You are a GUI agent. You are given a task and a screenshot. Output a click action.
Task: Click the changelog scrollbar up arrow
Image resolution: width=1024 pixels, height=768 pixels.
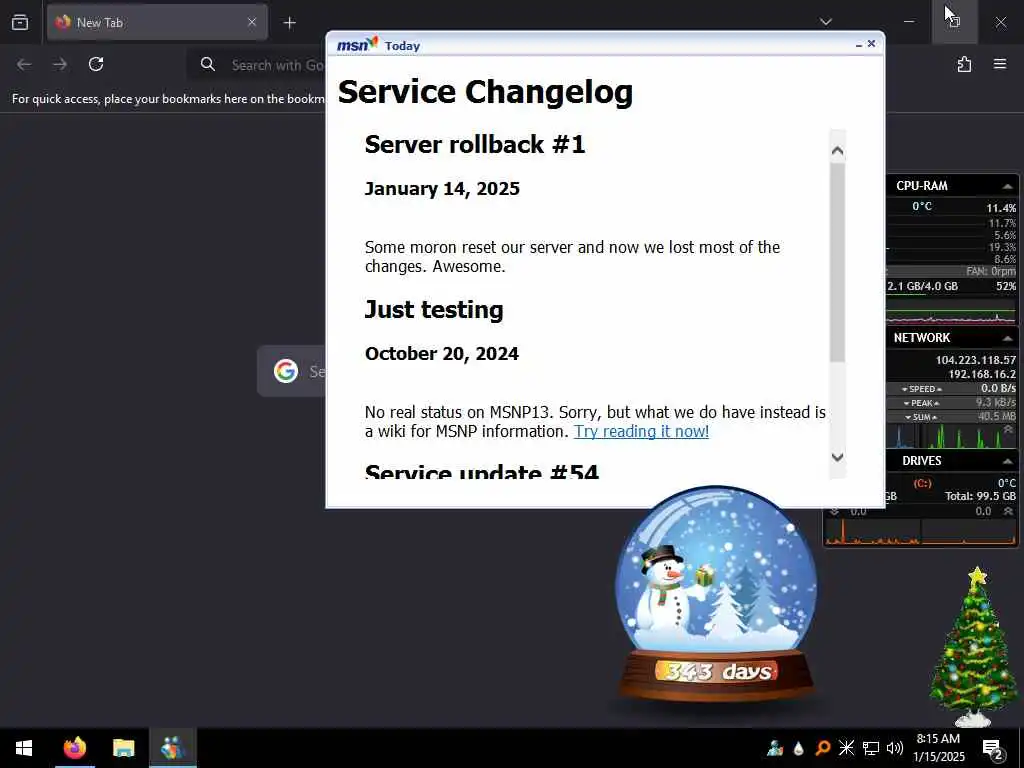[837, 151]
